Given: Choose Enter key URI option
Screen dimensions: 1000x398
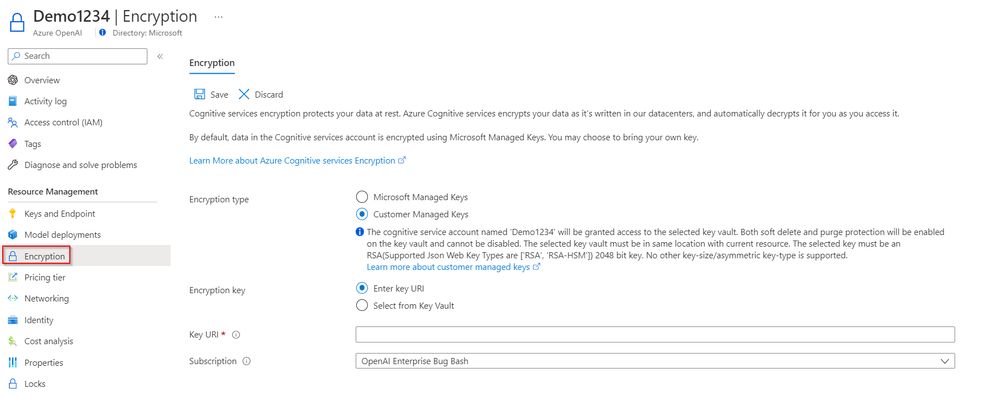Looking at the screenshot, I should [362, 288].
